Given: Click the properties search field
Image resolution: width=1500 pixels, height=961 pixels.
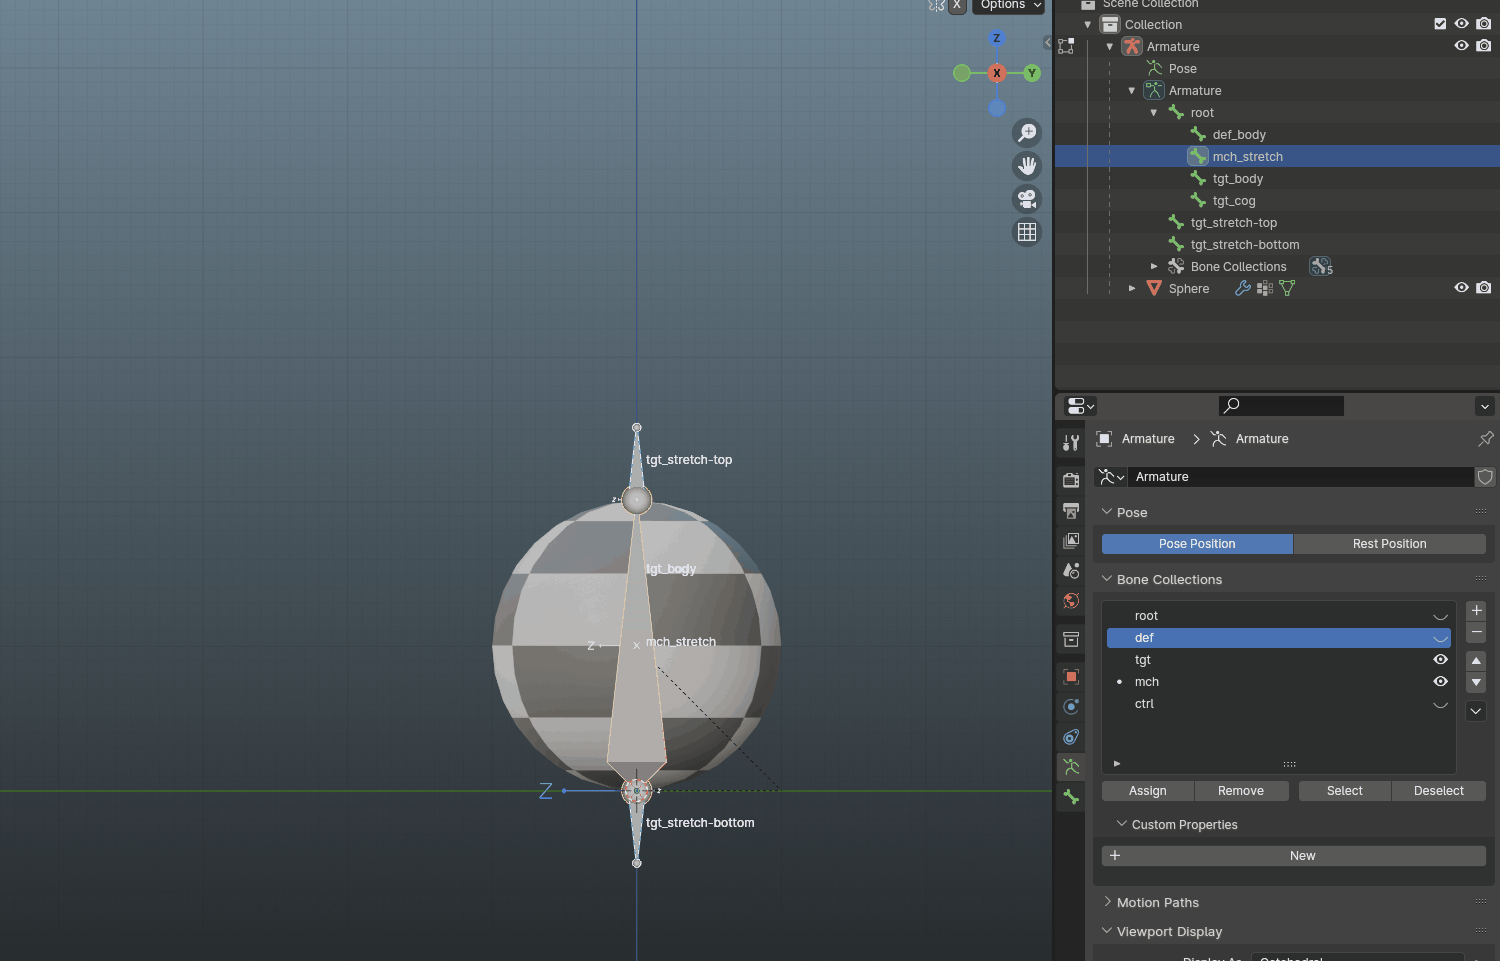Looking at the screenshot, I should 1281,405.
